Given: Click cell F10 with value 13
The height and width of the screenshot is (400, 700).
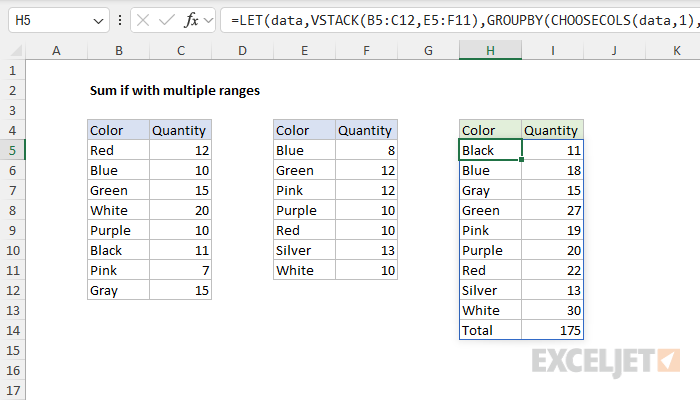Looking at the screenshot, I should click(x=366, y=250).
